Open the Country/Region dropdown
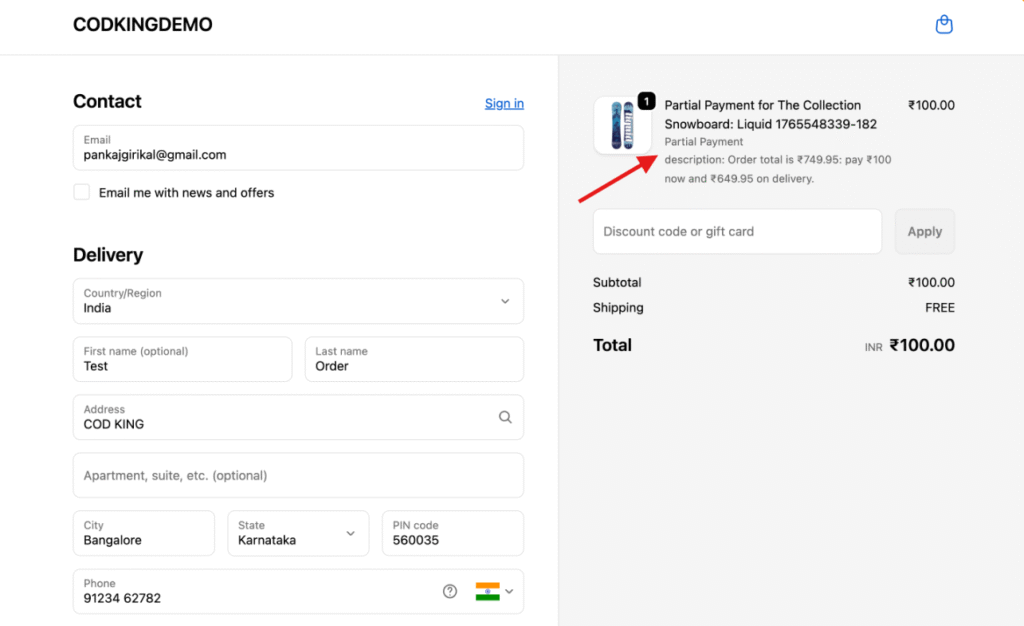Image resolution: width=1024 pixels, height=626 pixels. 298,301
